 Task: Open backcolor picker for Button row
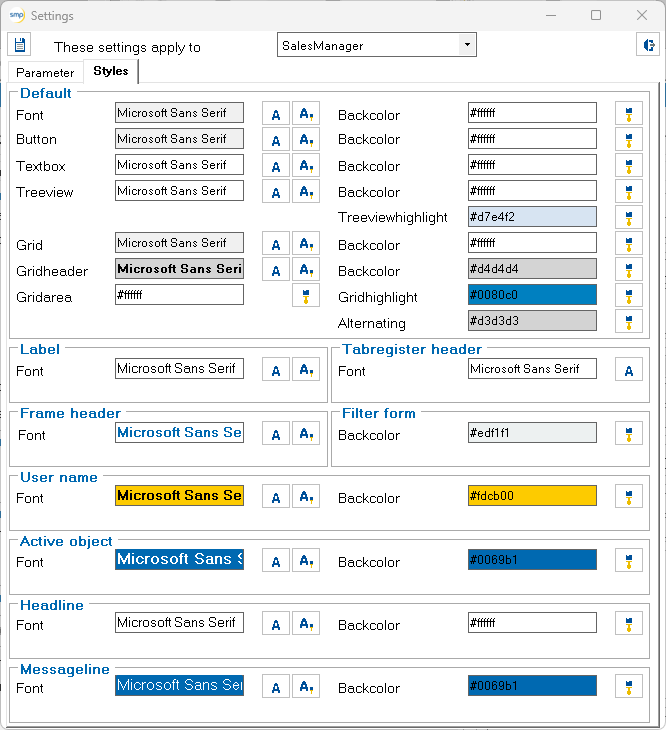click(629, 140)
